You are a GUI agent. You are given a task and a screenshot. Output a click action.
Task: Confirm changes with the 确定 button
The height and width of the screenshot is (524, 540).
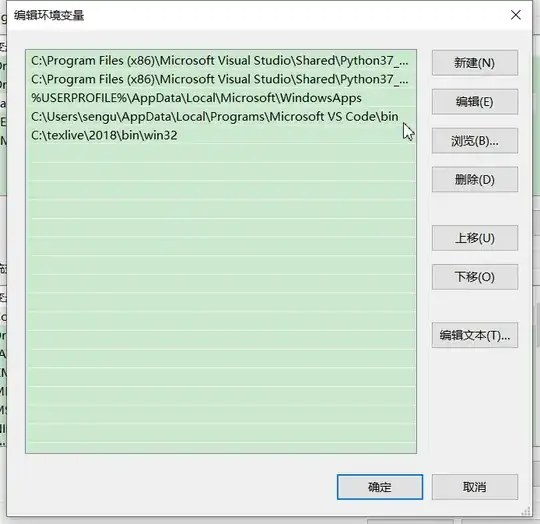380,487
